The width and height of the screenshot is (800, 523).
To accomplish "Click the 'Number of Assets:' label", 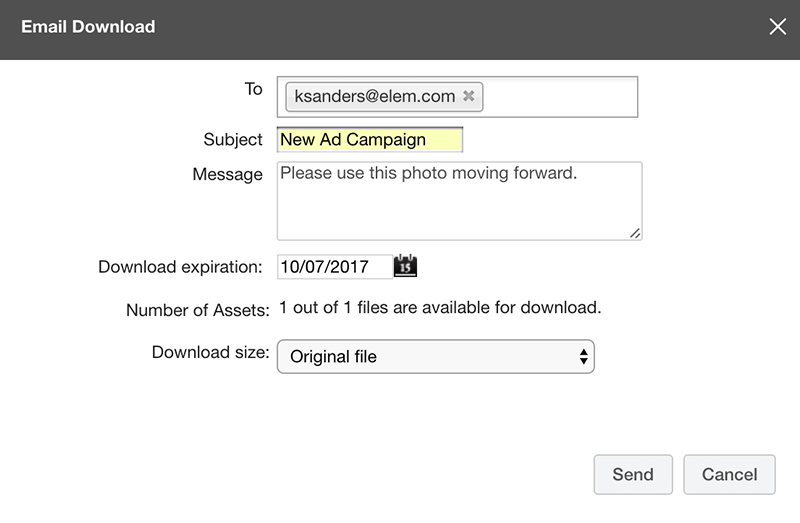I will pos(197,310).
